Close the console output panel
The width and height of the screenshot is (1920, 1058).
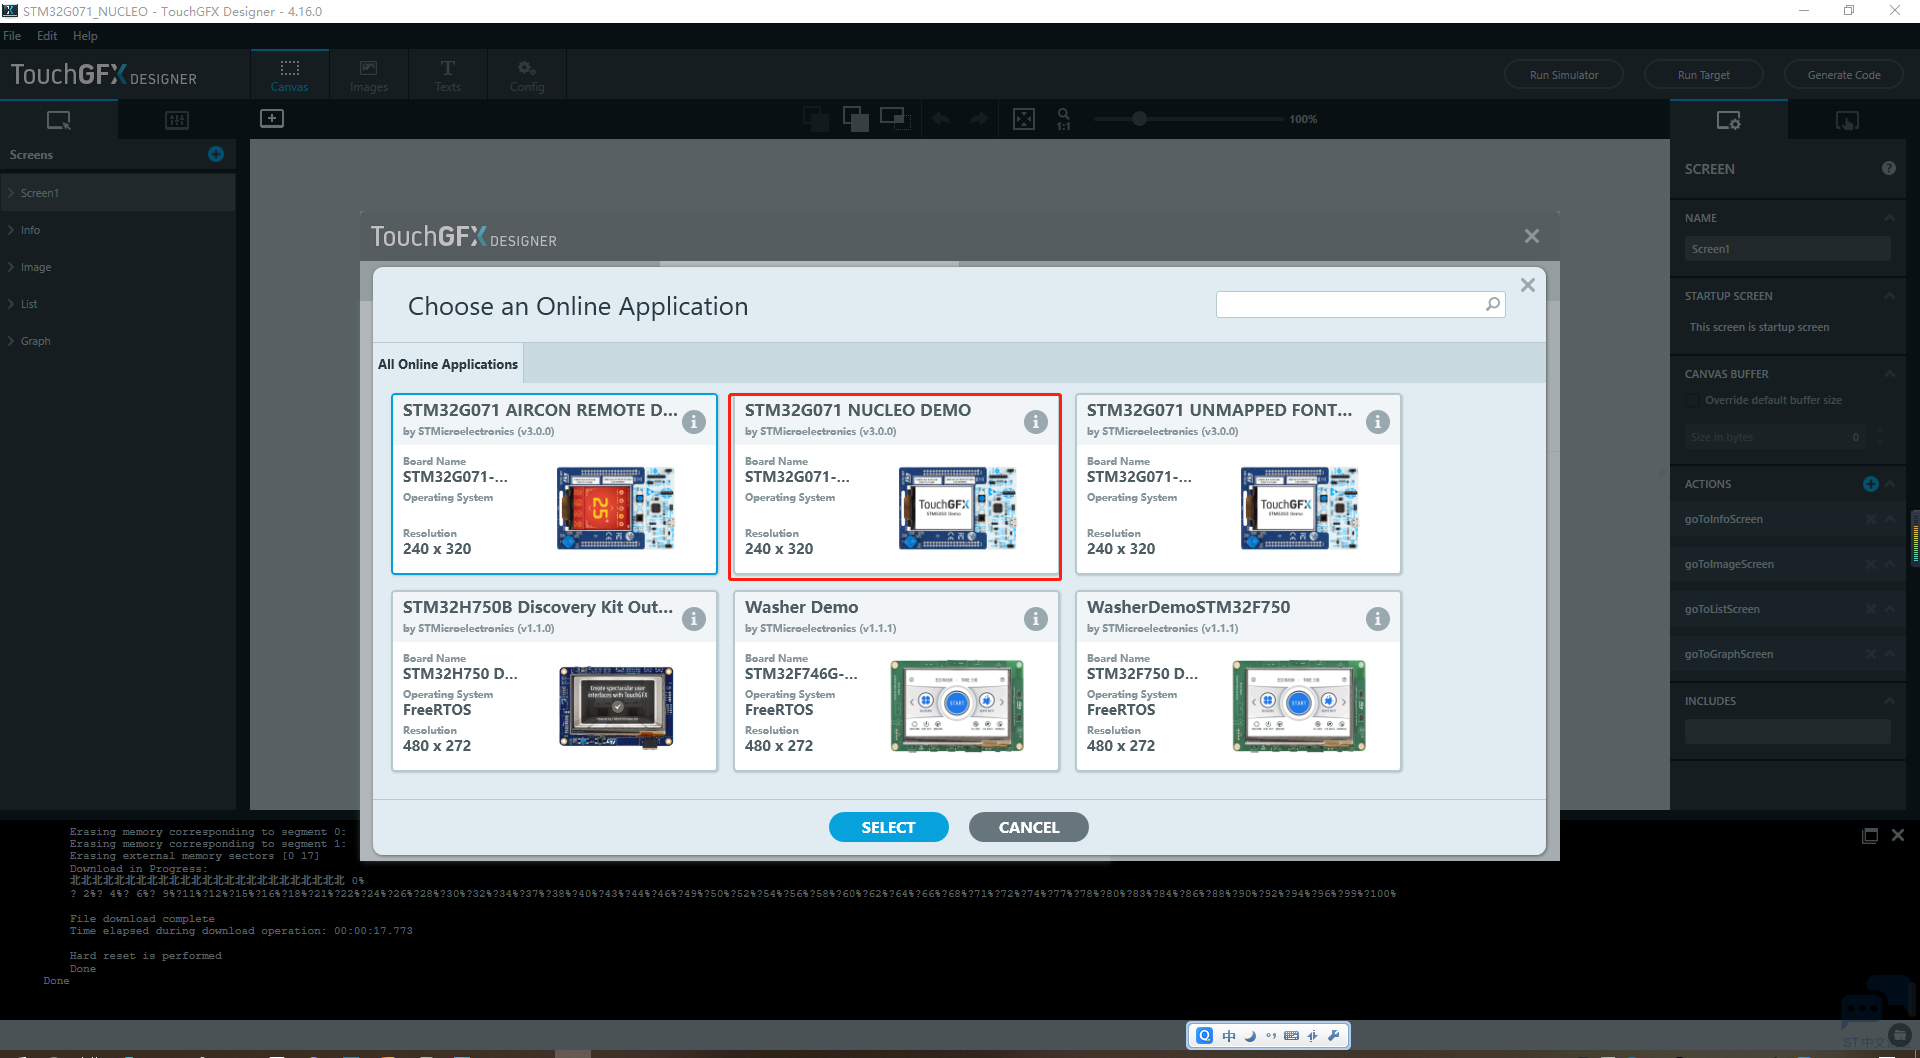pyautogui.click(x=1897, y=835)
